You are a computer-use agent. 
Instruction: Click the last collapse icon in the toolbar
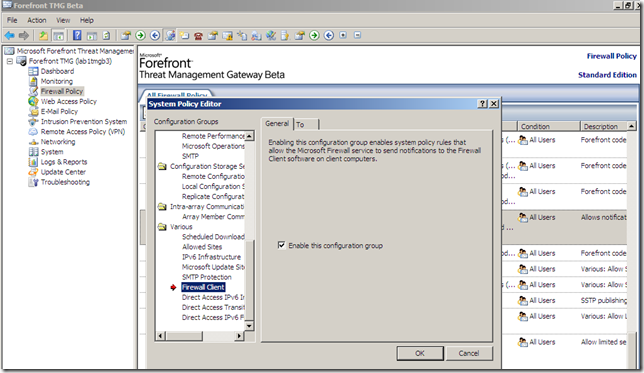pos(357,35)
